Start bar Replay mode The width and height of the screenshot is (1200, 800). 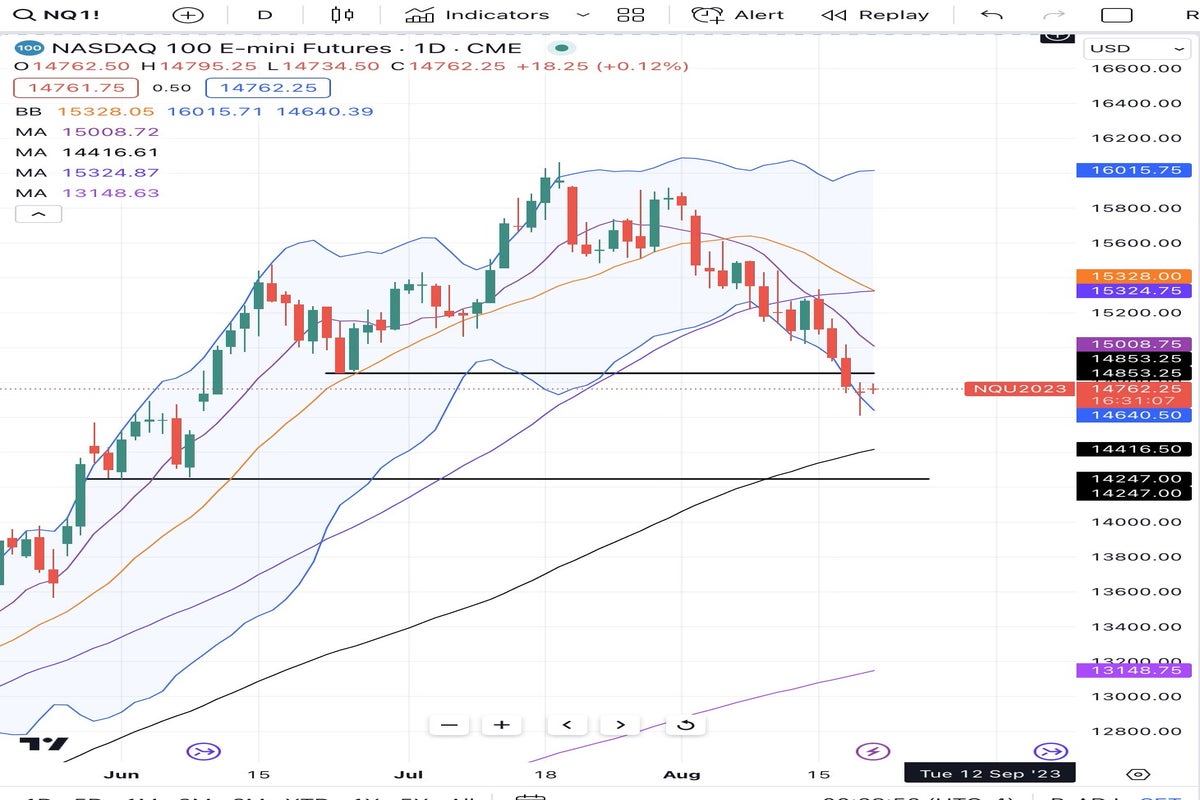pyautogui.click(x=875, y=15)
